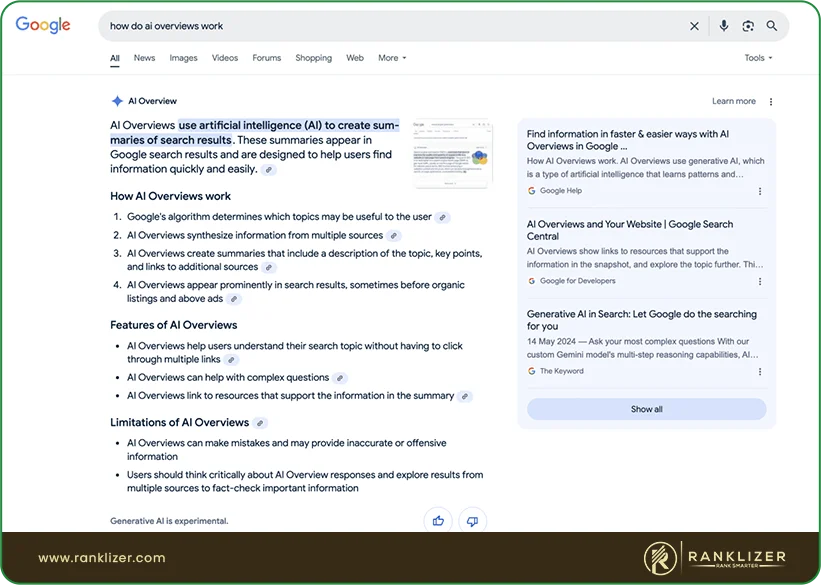This screenshot has height=585, width=821.
Task: Click Google favicon next to Google for Developers
Action: click(531, 281)
